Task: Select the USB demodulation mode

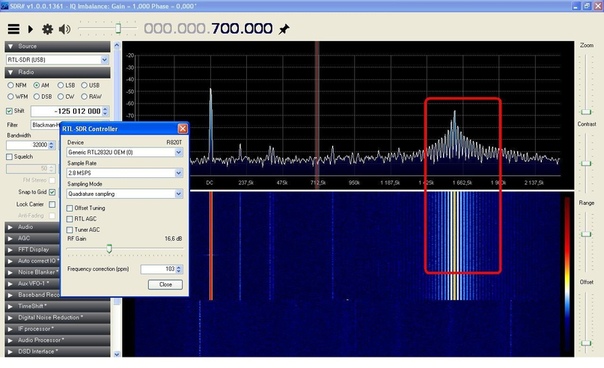Action: pos(84,85)
